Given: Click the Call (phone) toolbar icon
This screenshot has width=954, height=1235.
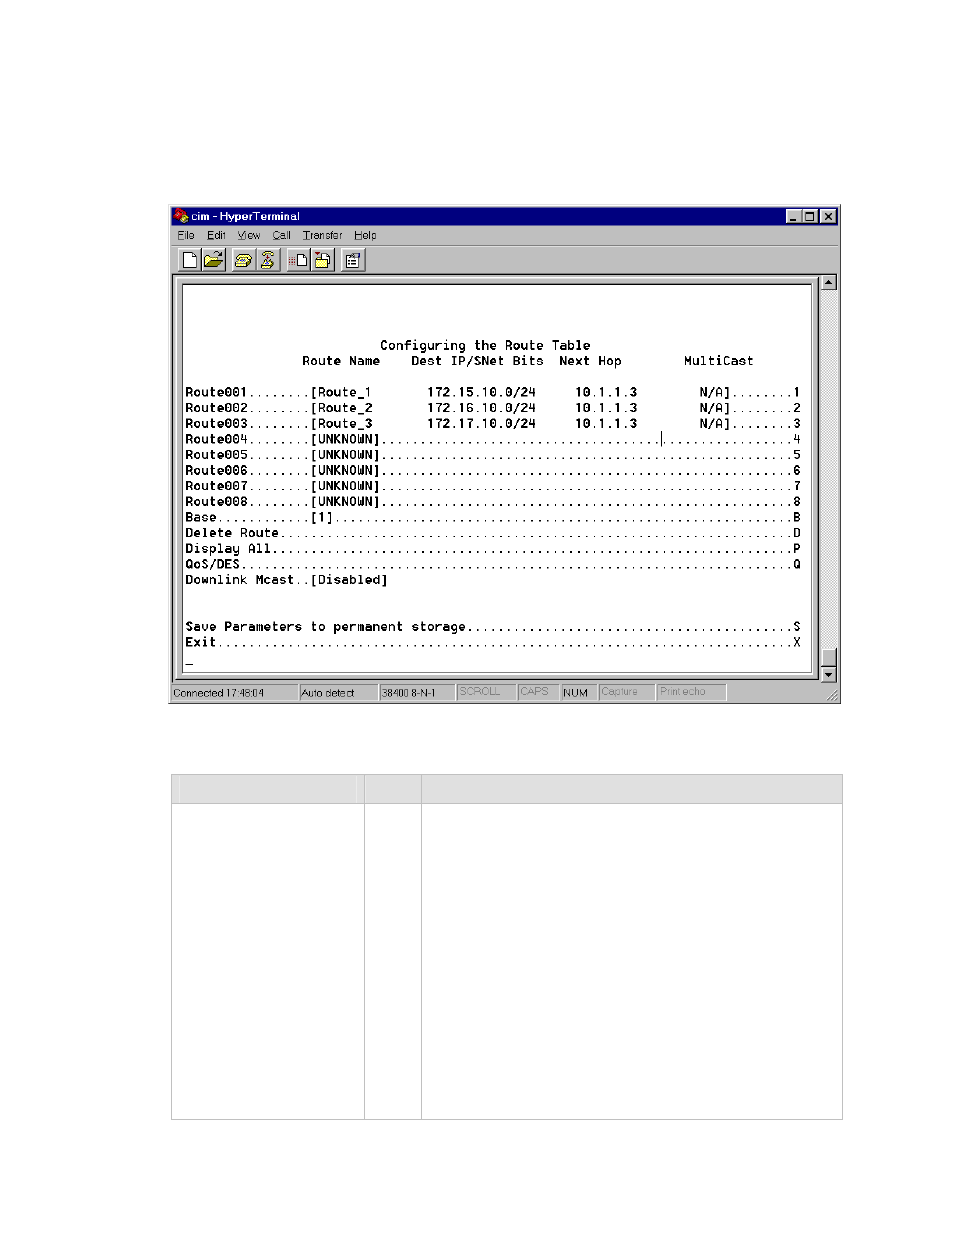Looking at the screenshot, I should point(243,260).
